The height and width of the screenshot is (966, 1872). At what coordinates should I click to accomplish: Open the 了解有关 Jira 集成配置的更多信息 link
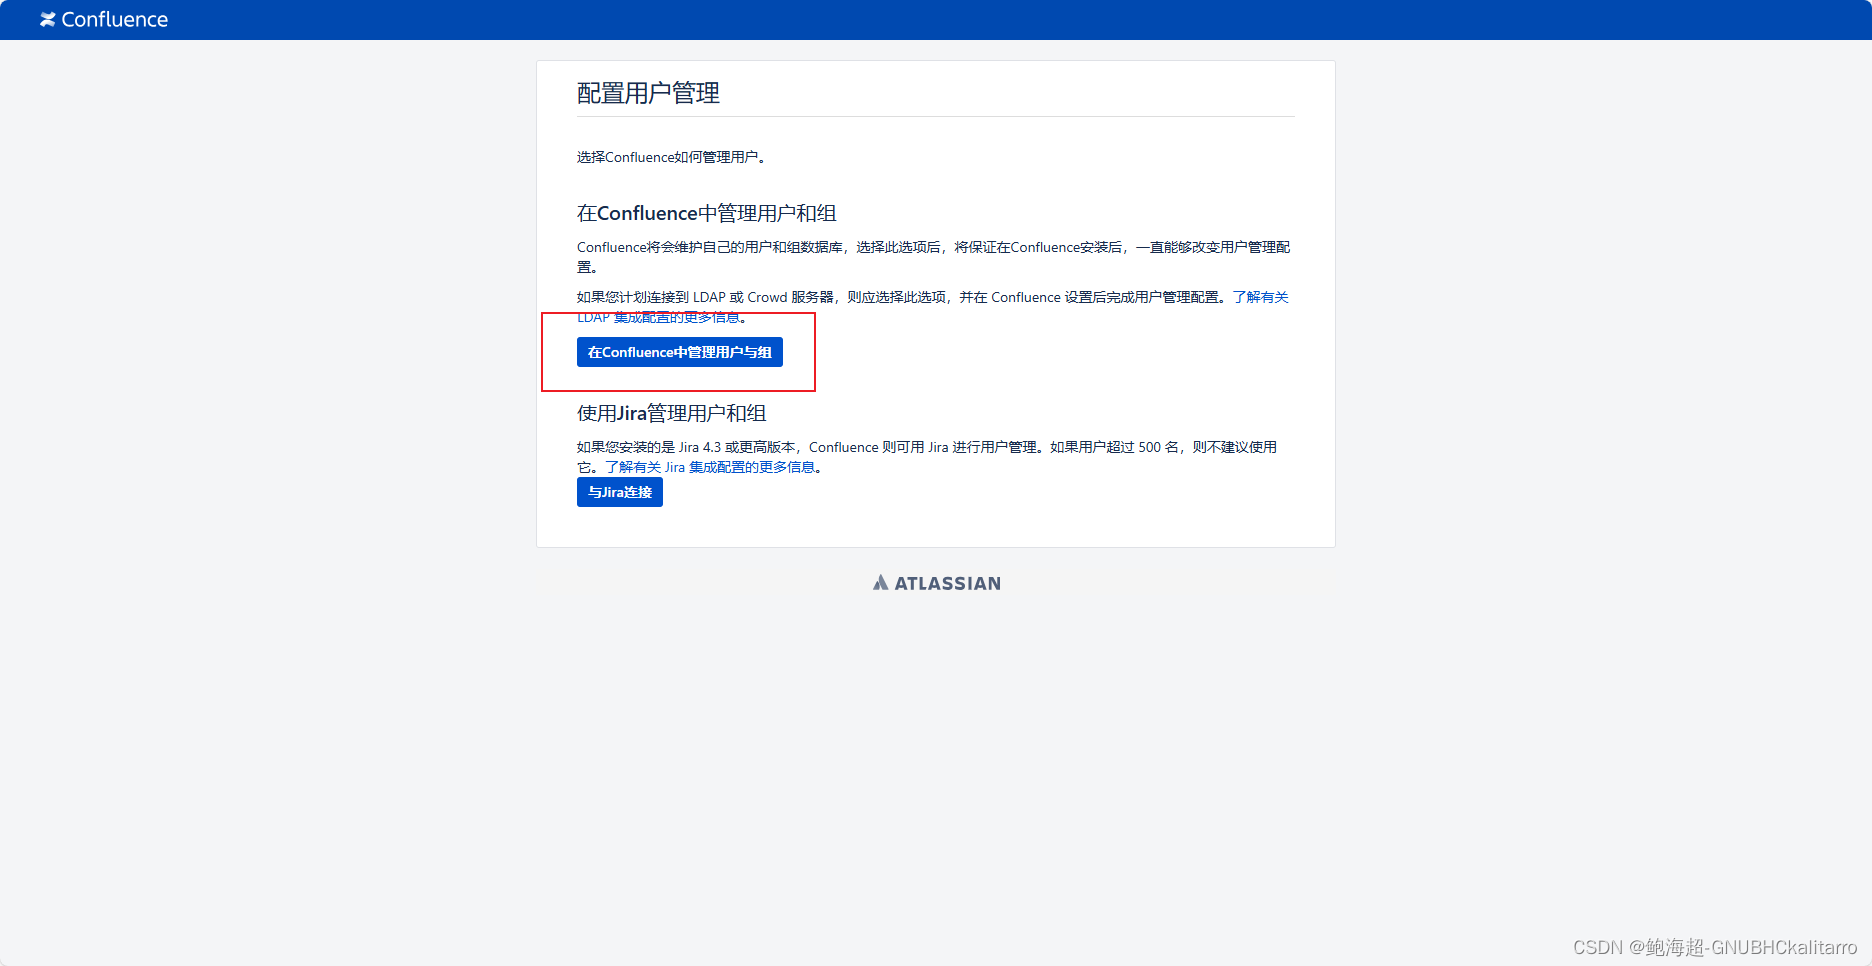coord(710,467)
